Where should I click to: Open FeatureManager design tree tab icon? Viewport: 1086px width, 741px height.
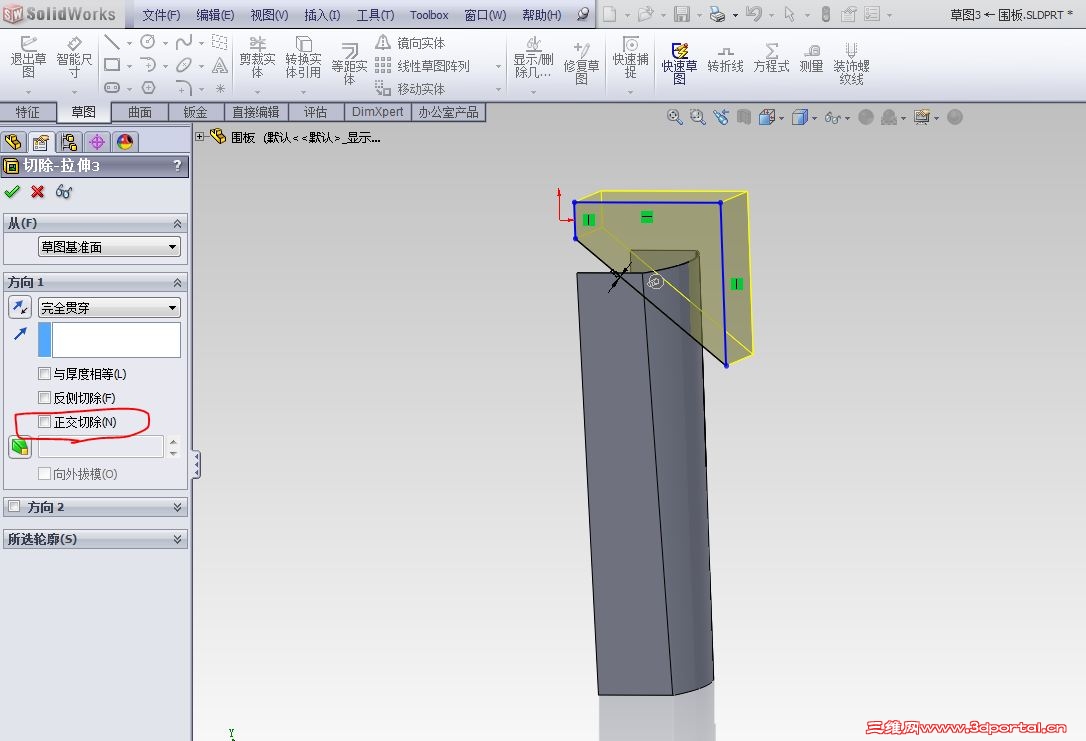pos(13,142)
